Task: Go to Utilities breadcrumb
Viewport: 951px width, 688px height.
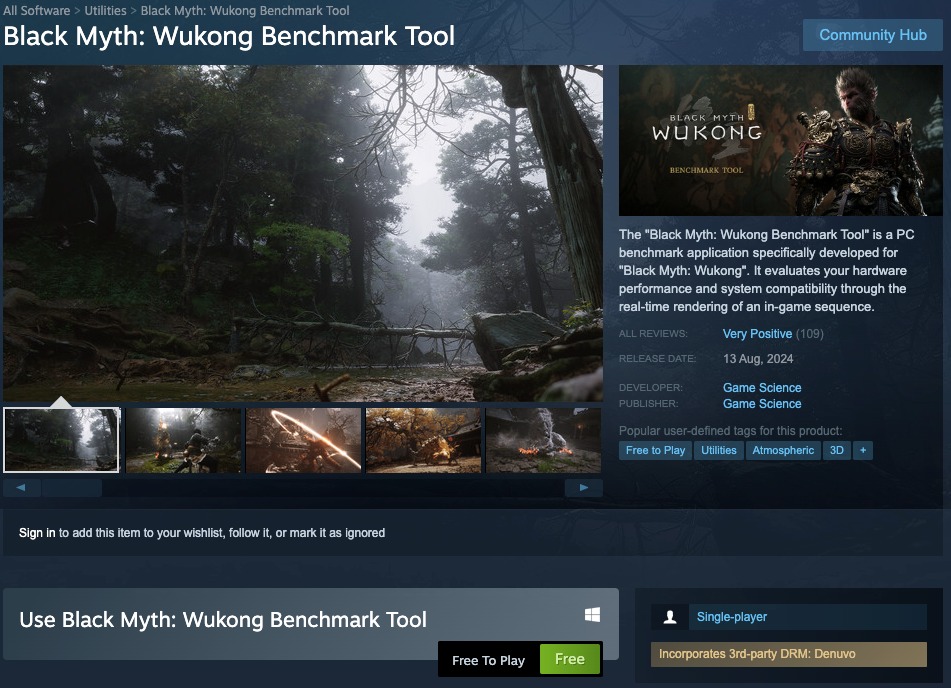Action: [x=106, y=10]
